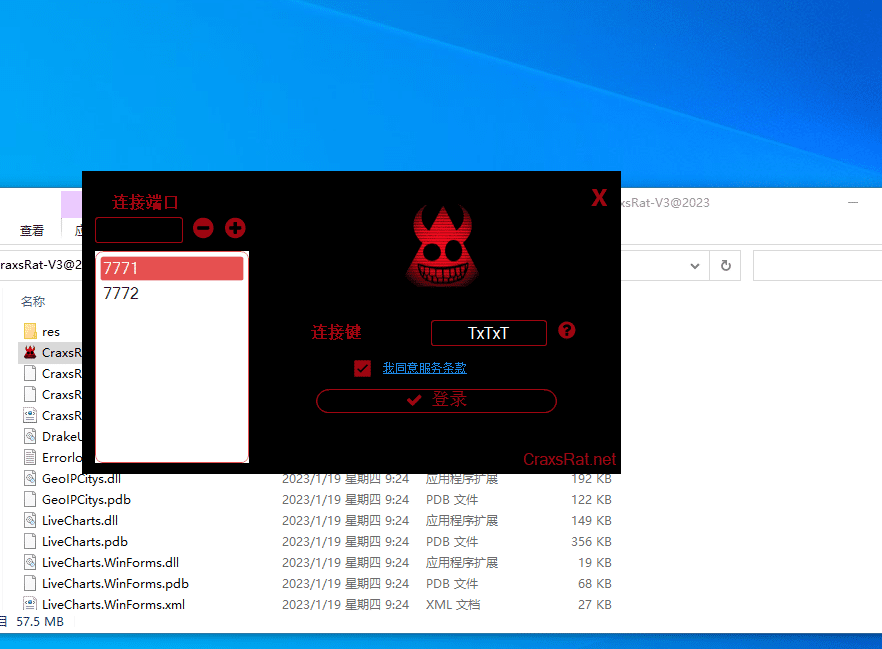Image resolution: width=882 pixels, height=649 pixels.
Task: Toggle the 我同意服务条款 agreement checkbox
Action: tap(362, 368)
